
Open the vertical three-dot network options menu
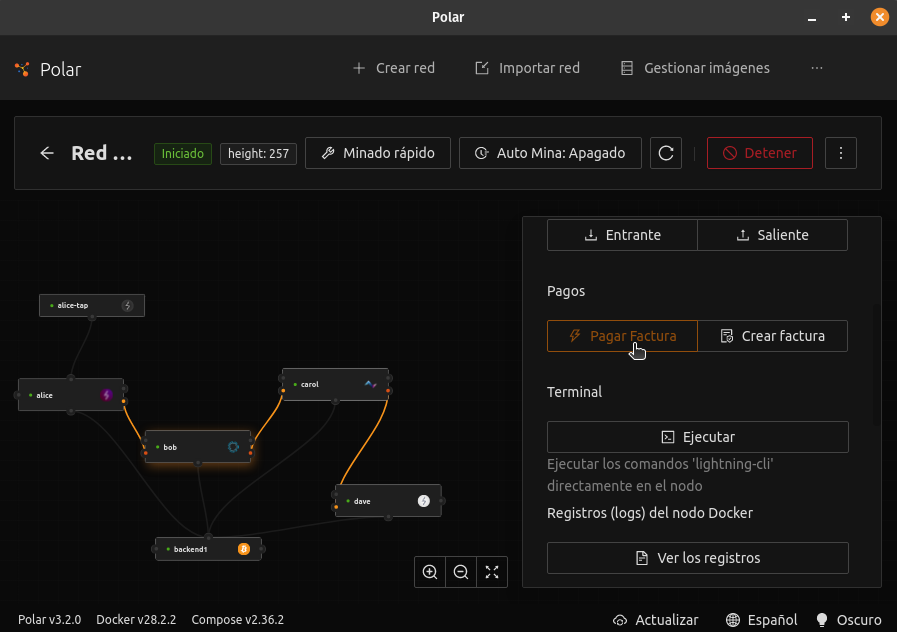pos(841,153)
